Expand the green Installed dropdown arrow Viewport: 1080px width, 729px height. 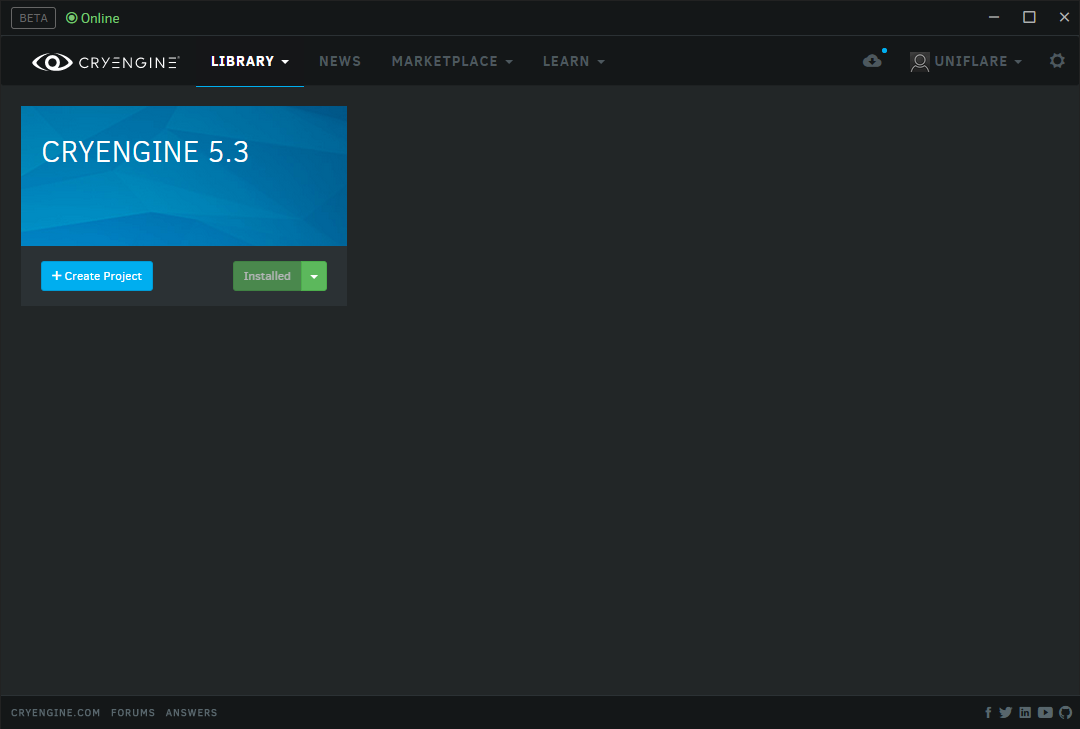point(314,276)
